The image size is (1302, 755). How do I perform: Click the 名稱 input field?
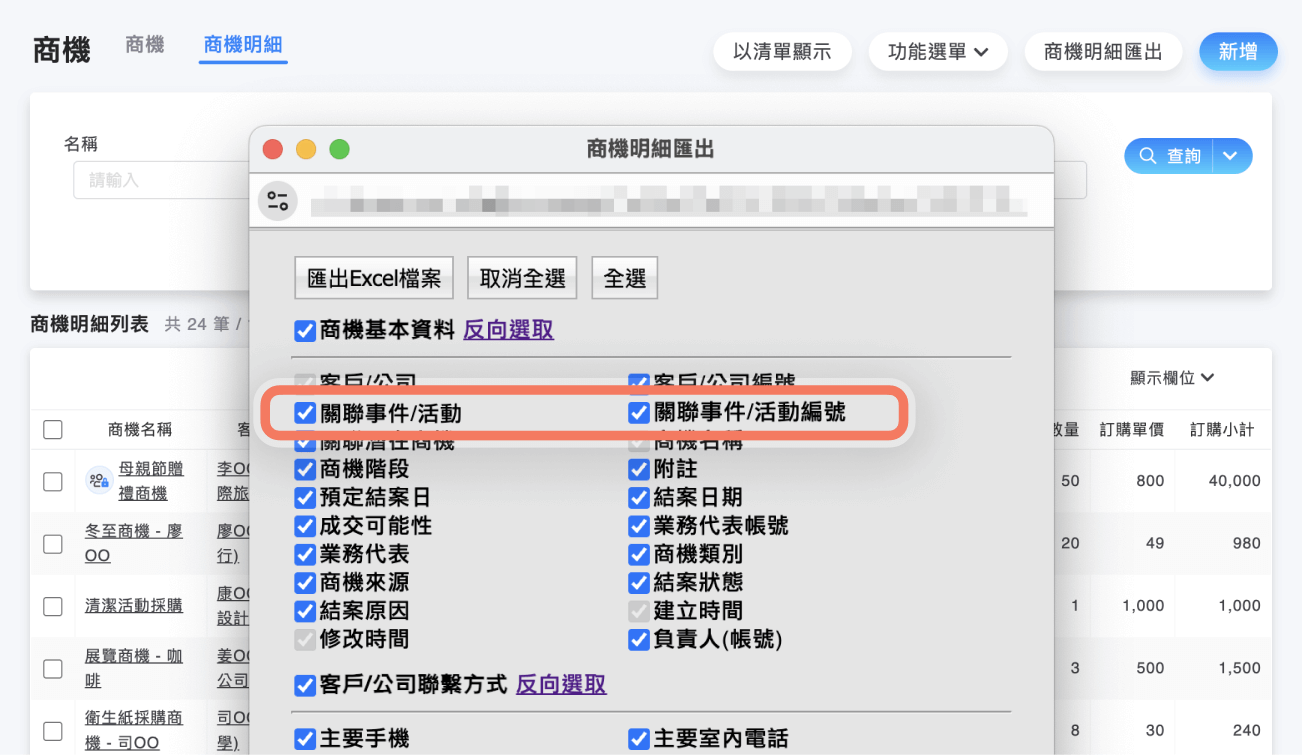tap(160, 180)
